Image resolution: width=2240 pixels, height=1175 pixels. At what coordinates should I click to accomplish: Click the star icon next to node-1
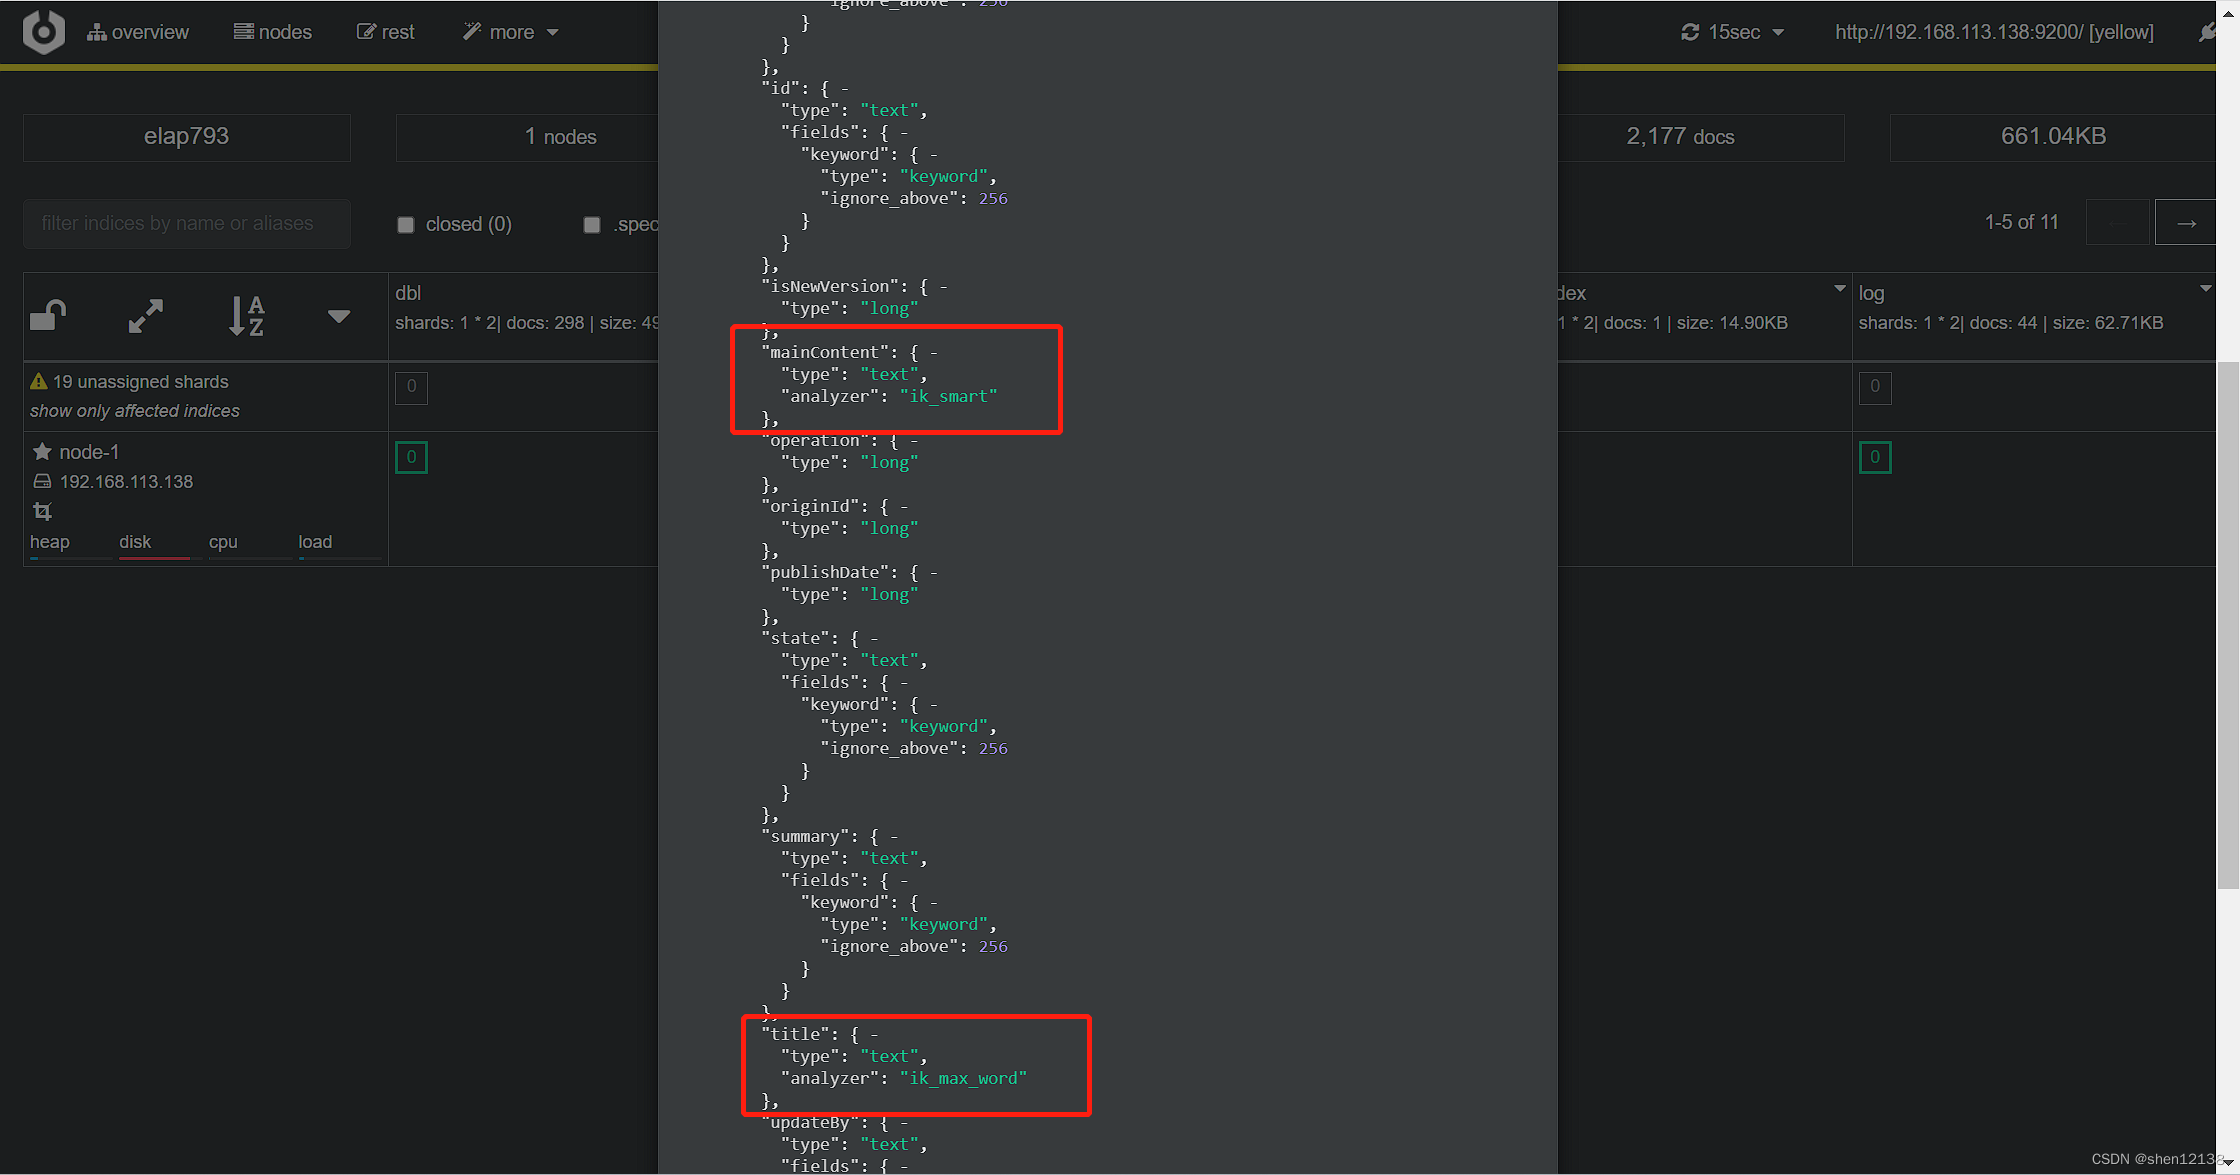pos(42,451)
